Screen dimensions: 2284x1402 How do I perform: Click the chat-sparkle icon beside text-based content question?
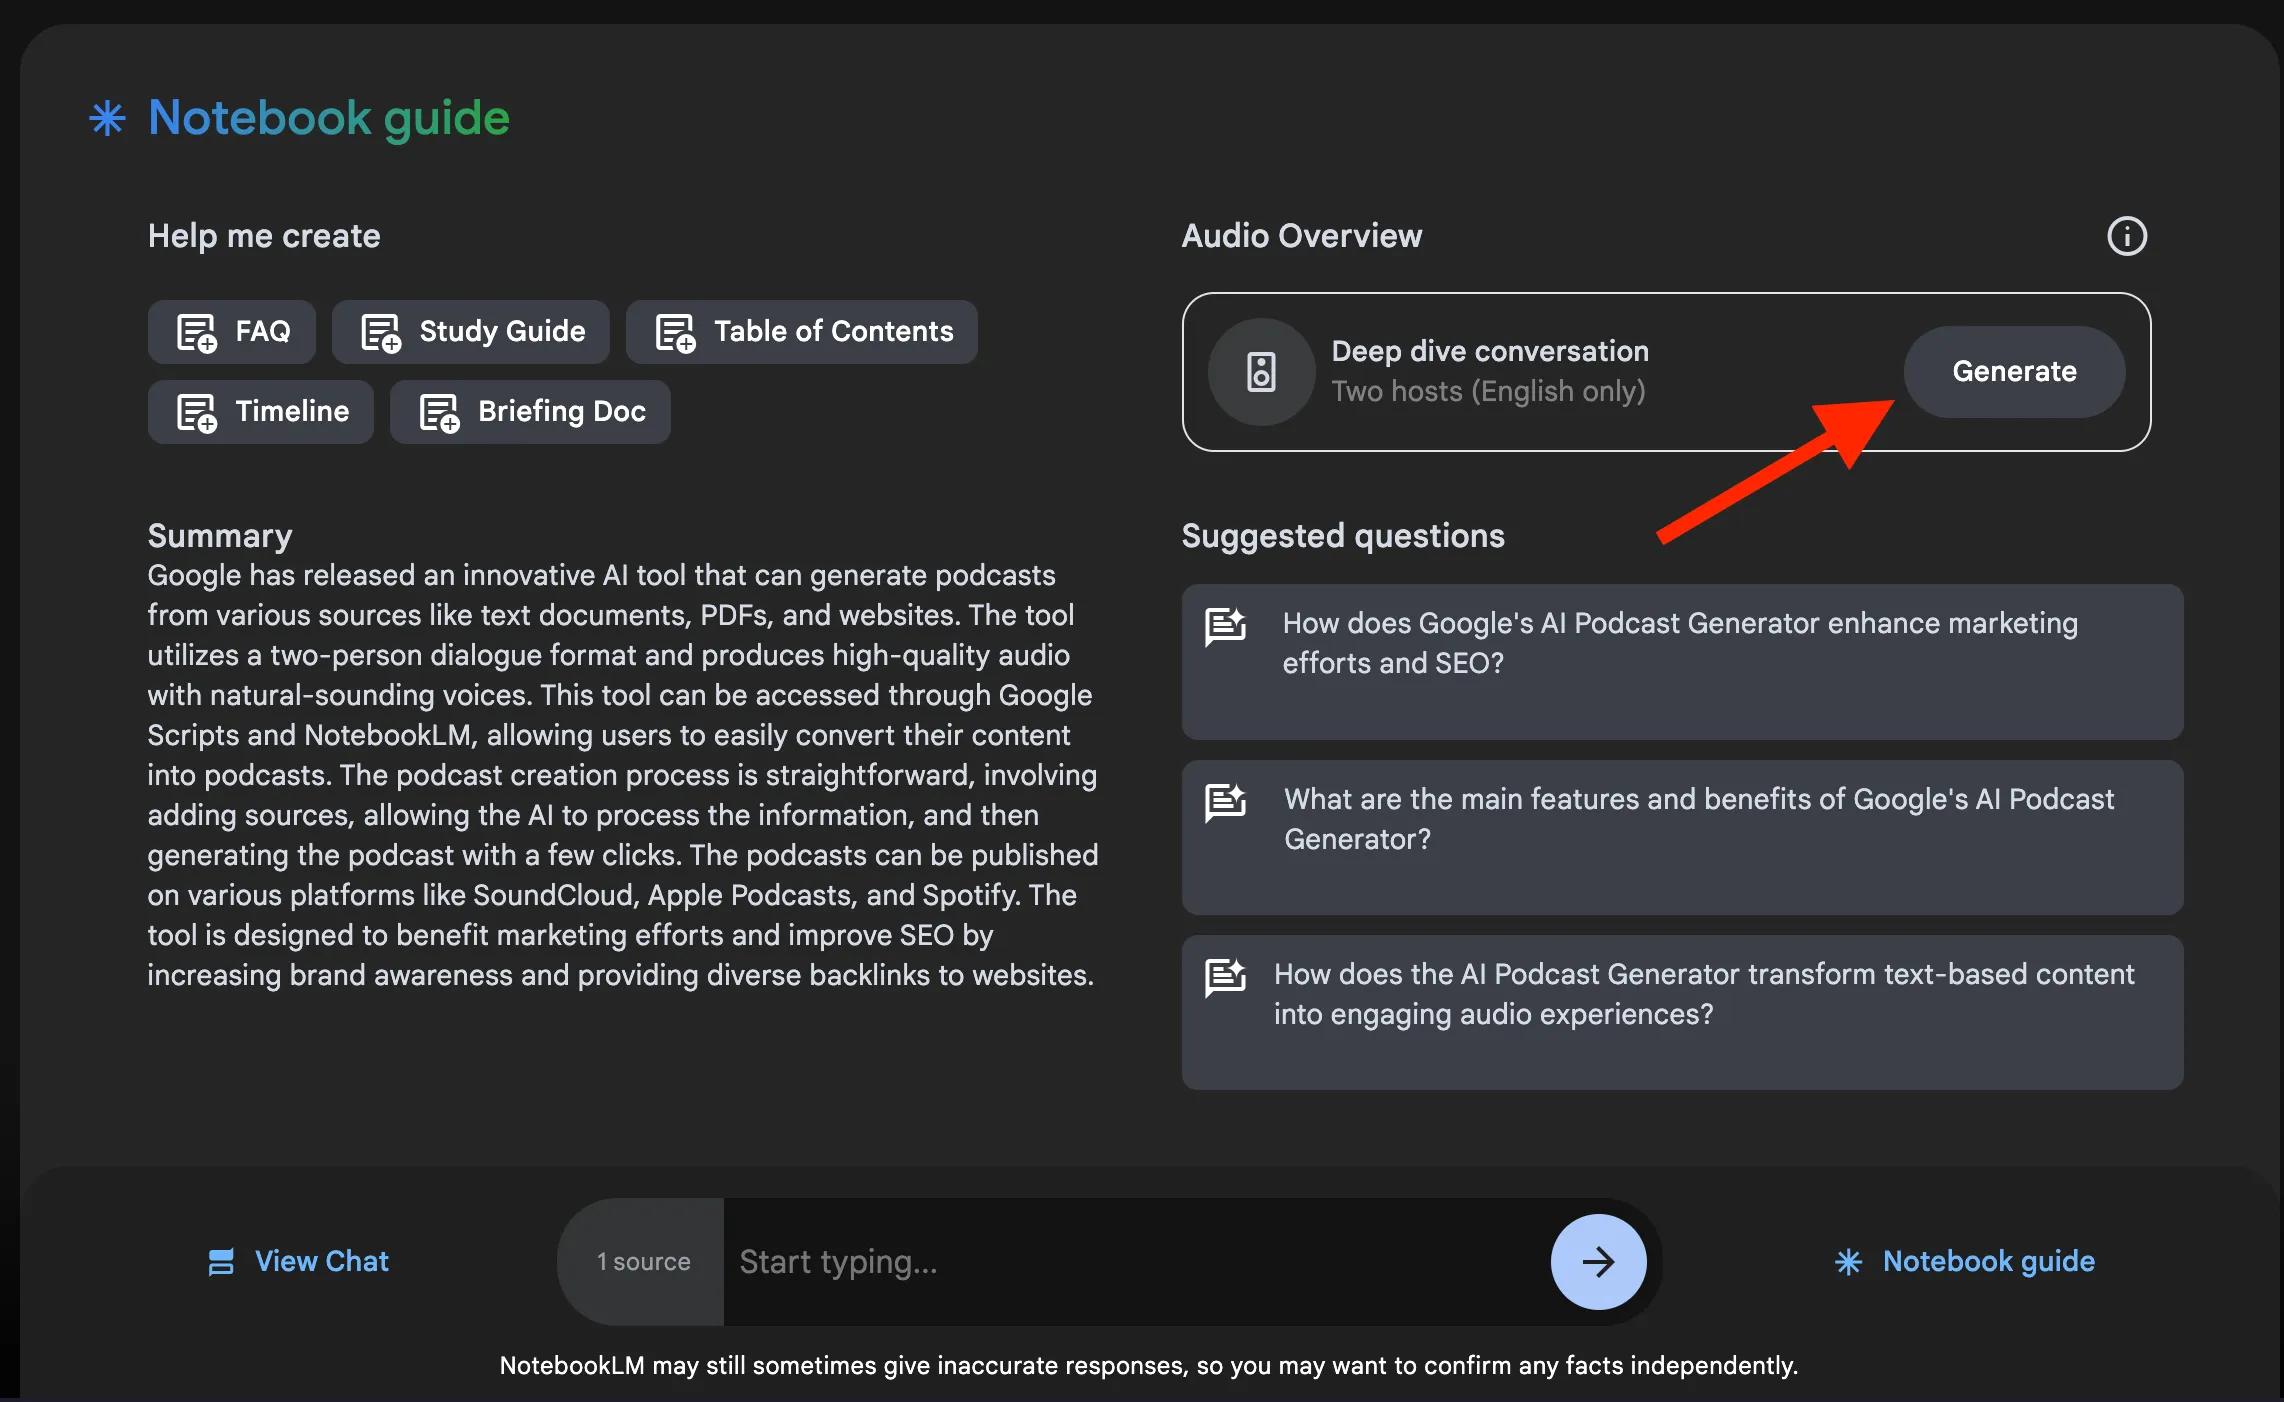point(1225,977)
